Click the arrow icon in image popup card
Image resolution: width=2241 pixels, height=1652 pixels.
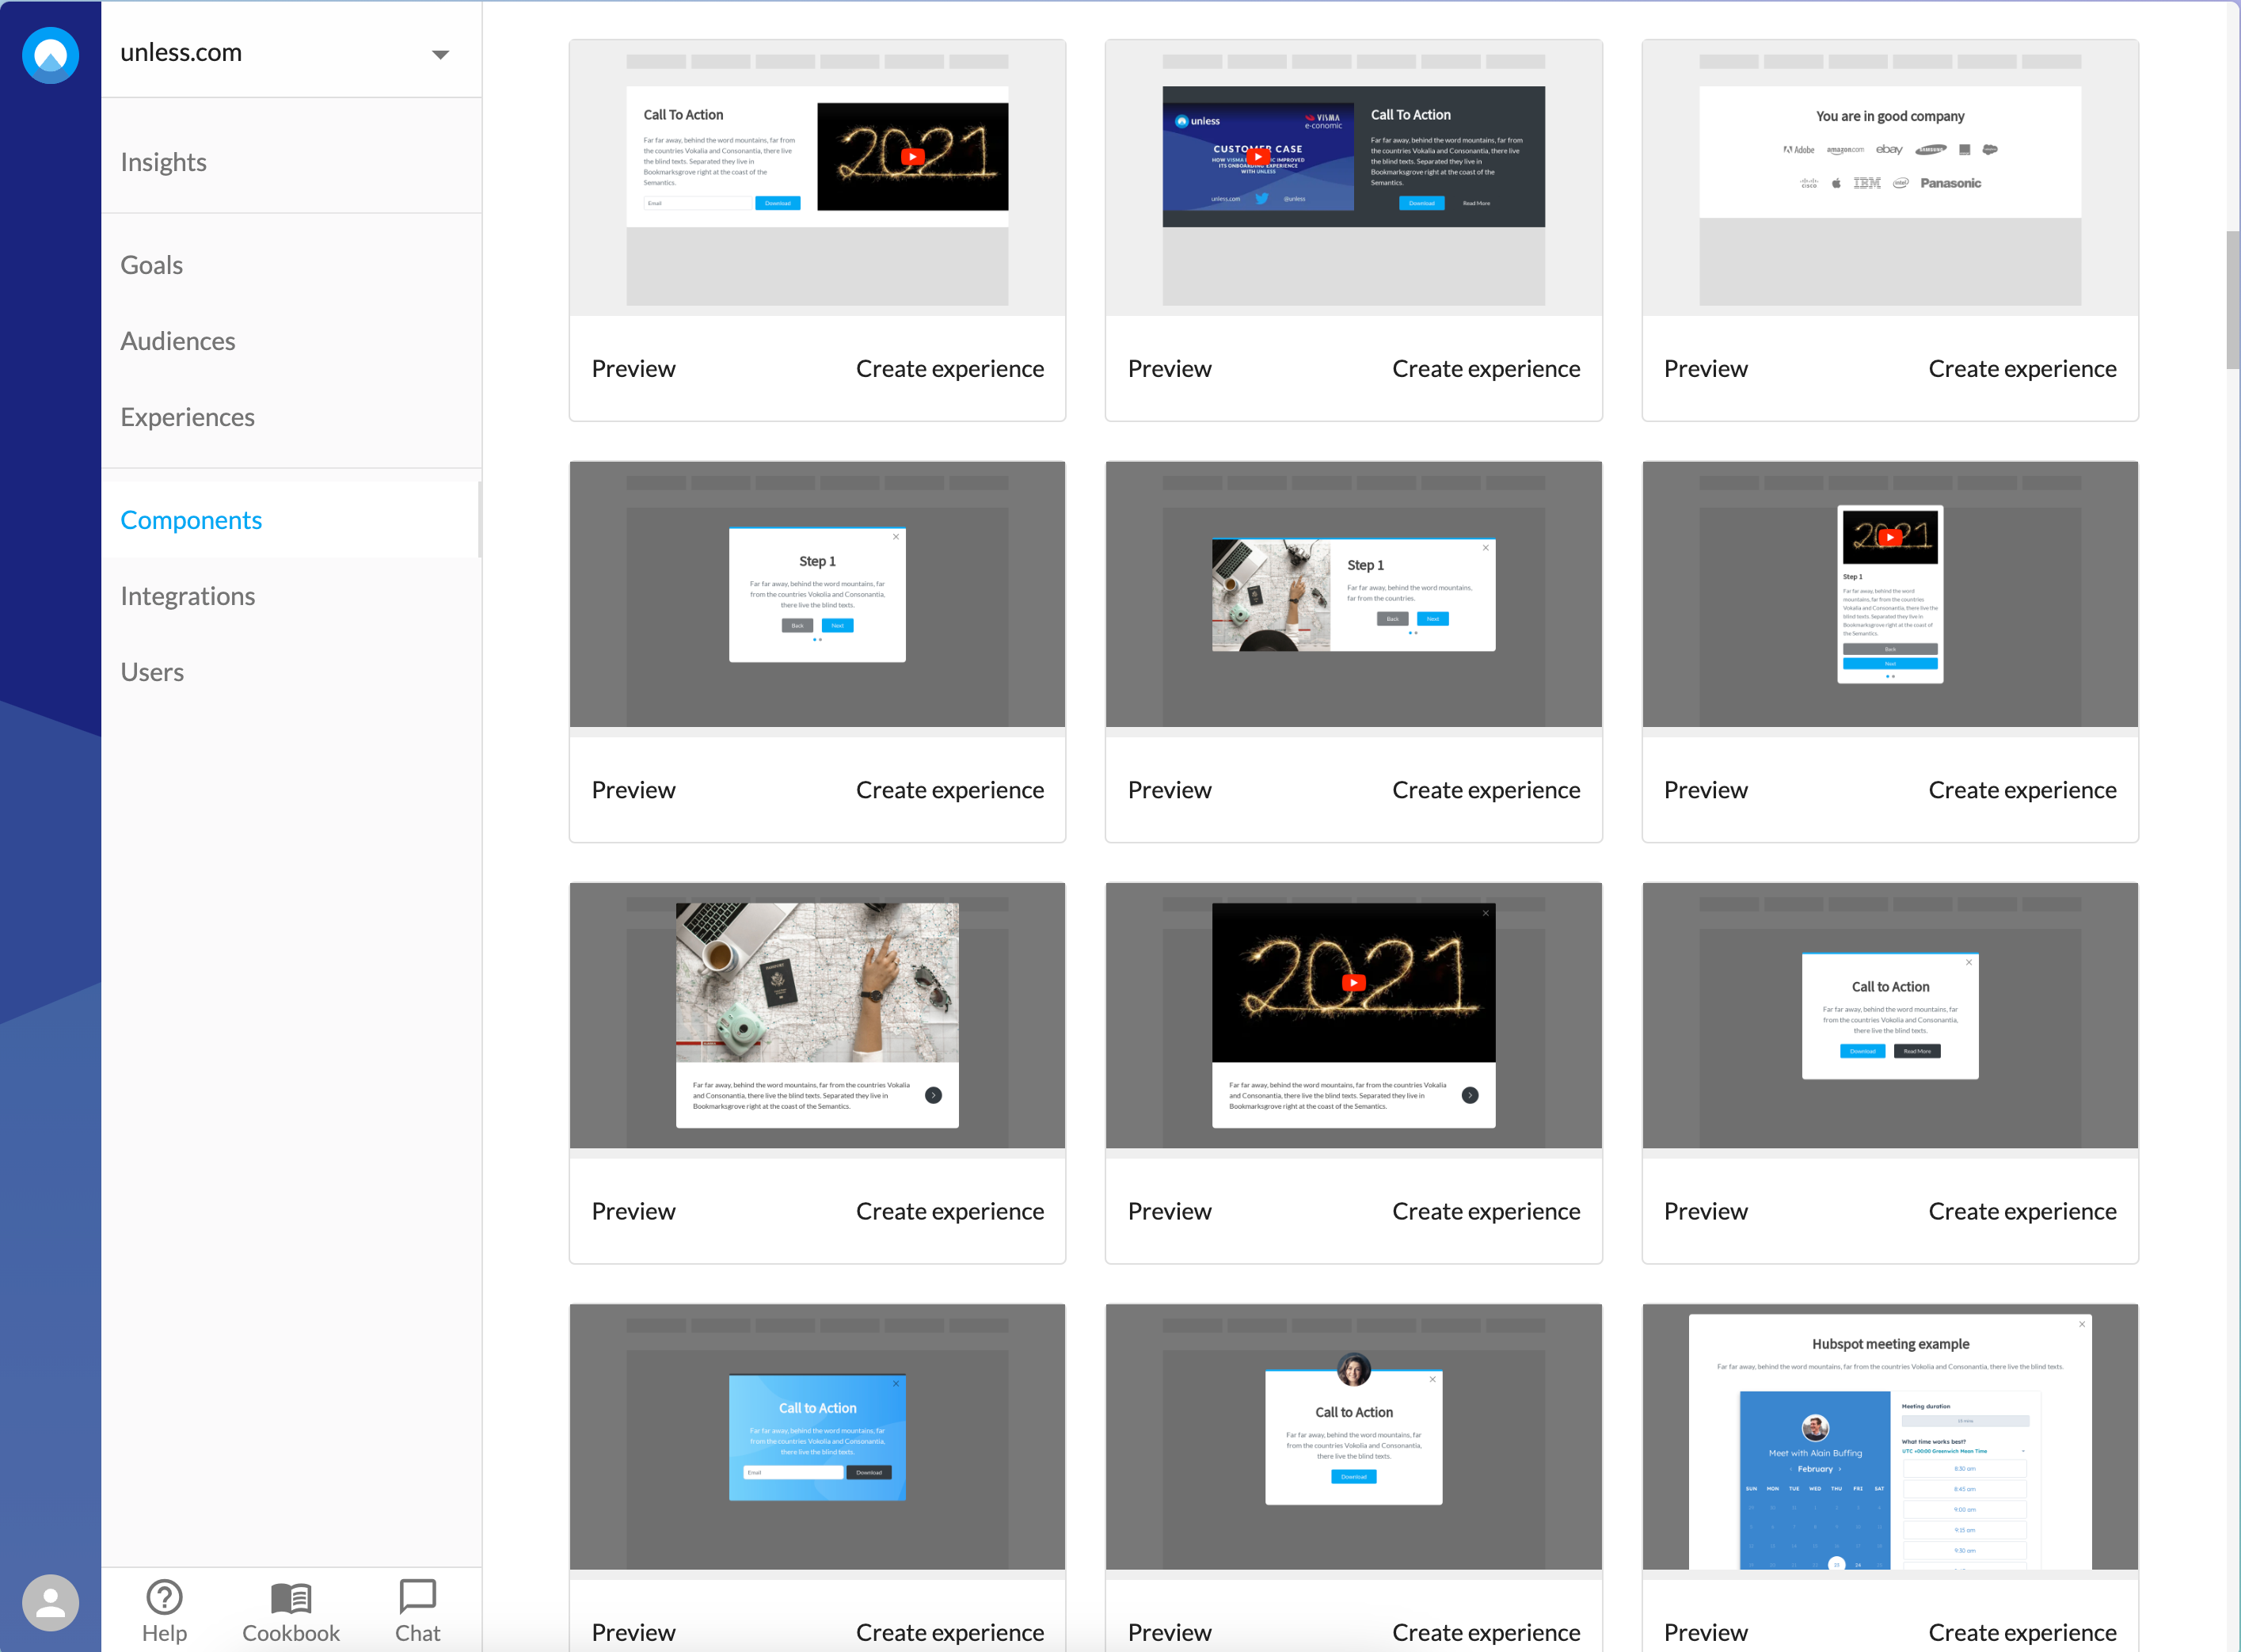point(933,1095)
